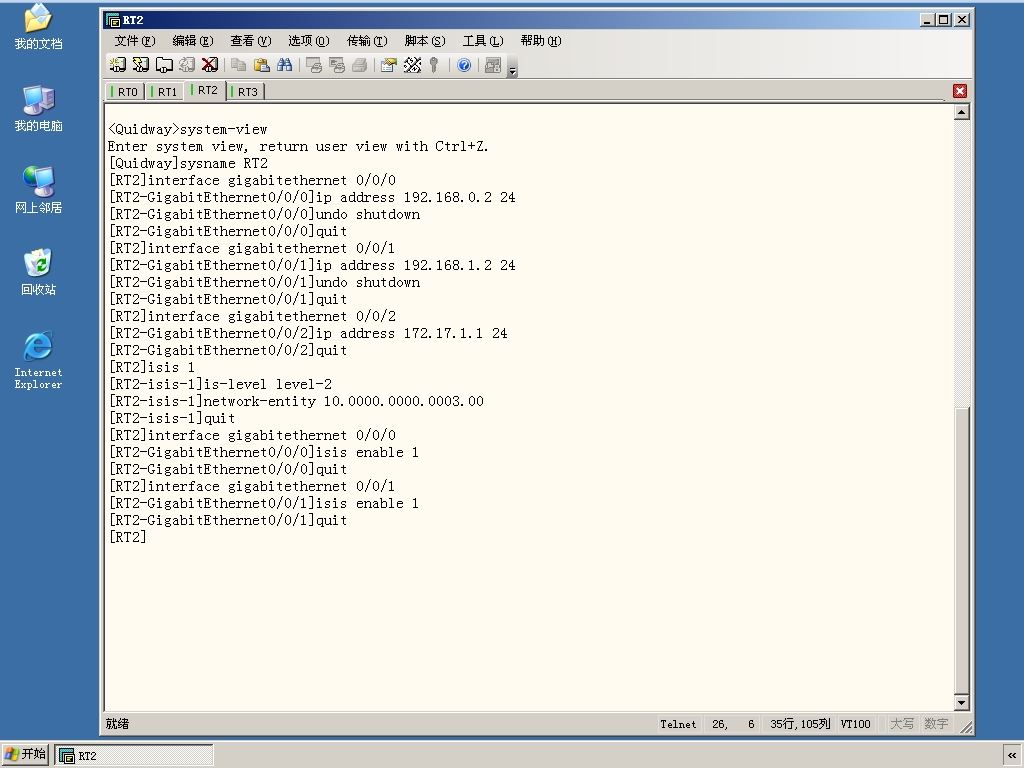Screen dimensions: 1024x768
Task: Click the '[RT2]isis 1' line
Action: tap(152, 367)
